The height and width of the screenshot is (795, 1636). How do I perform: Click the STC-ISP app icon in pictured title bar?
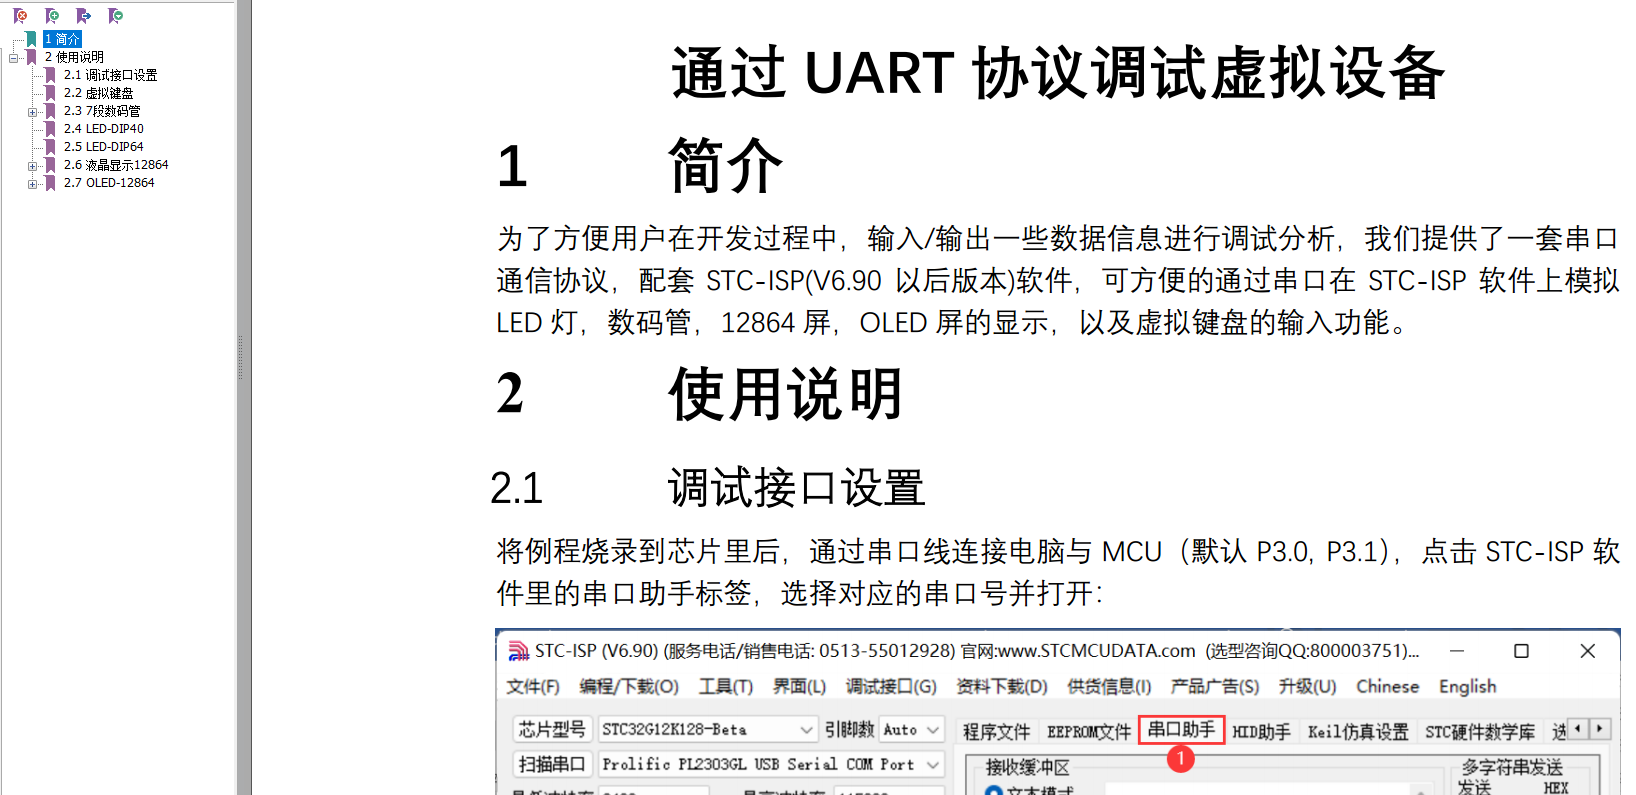pyautogui.click(x=519, y=651)
